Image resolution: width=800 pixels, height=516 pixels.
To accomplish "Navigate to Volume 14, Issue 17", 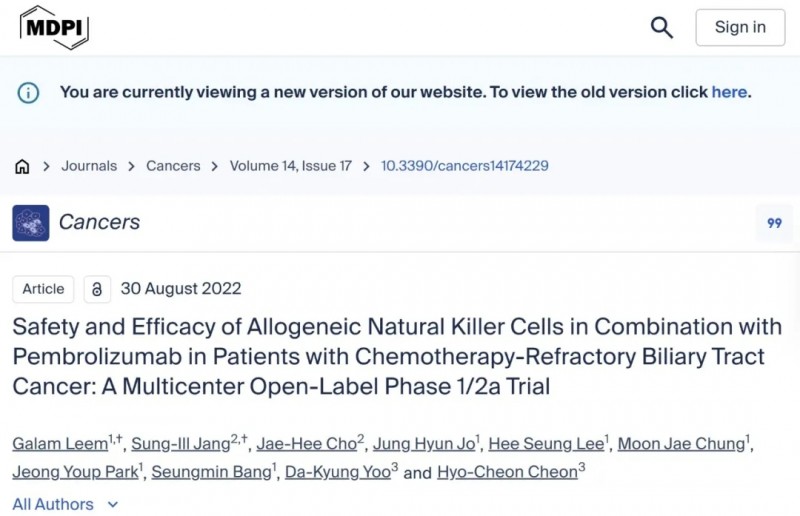I will (x=290, y=166).
